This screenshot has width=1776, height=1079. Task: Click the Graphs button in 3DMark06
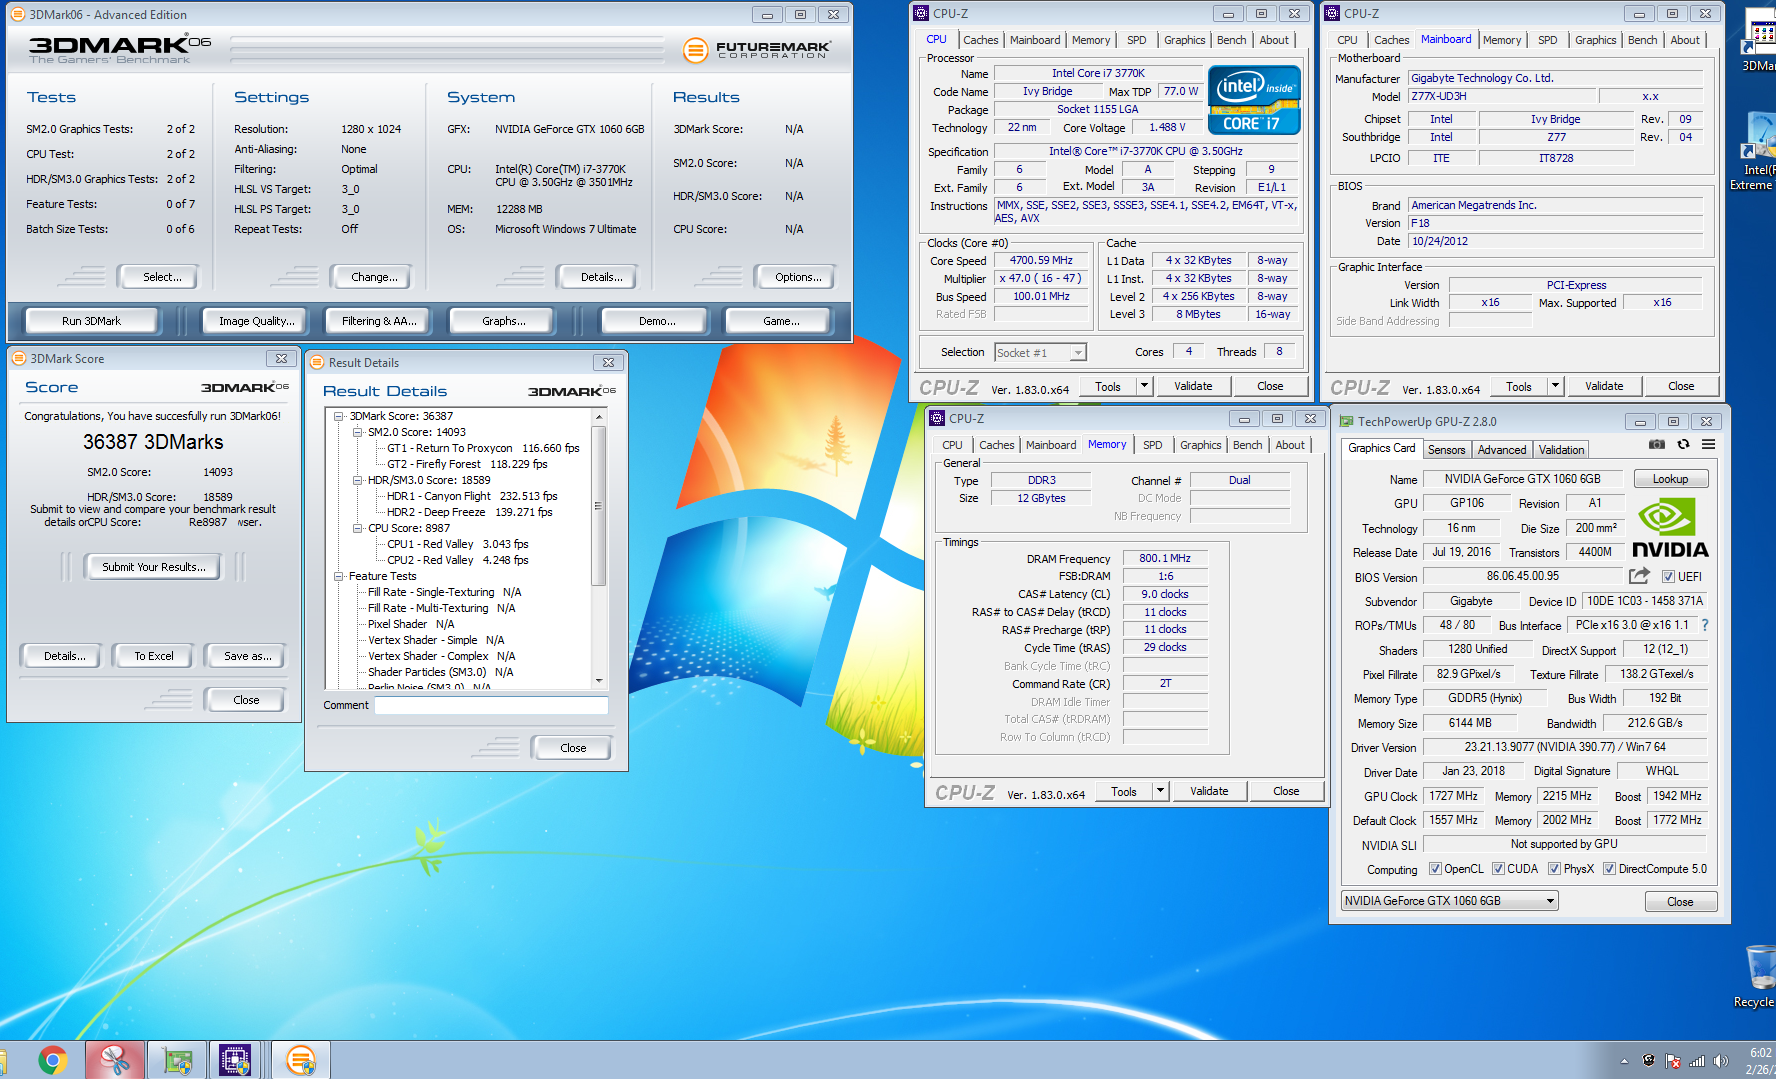pos(503,321)
